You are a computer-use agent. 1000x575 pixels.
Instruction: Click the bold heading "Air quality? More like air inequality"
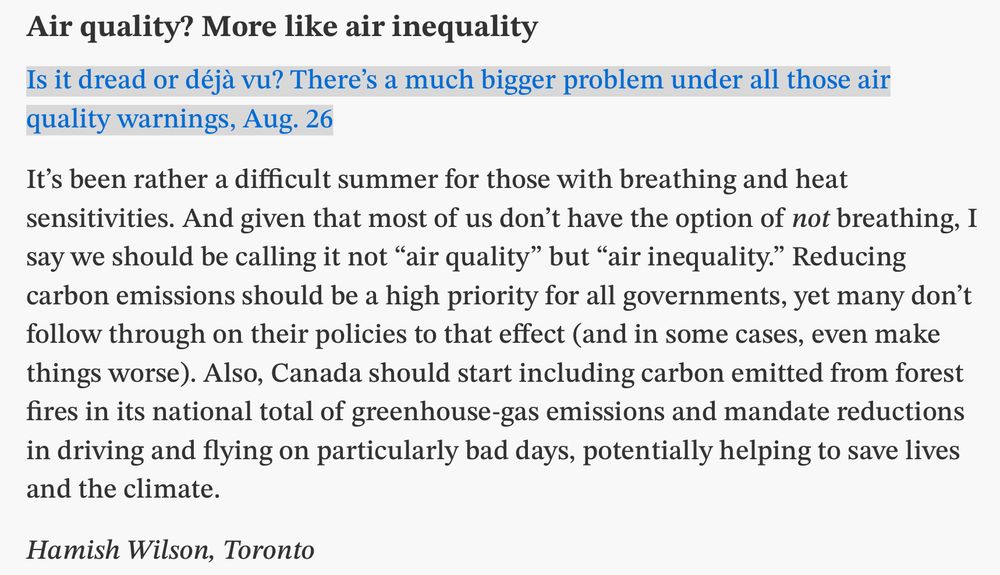282,27
